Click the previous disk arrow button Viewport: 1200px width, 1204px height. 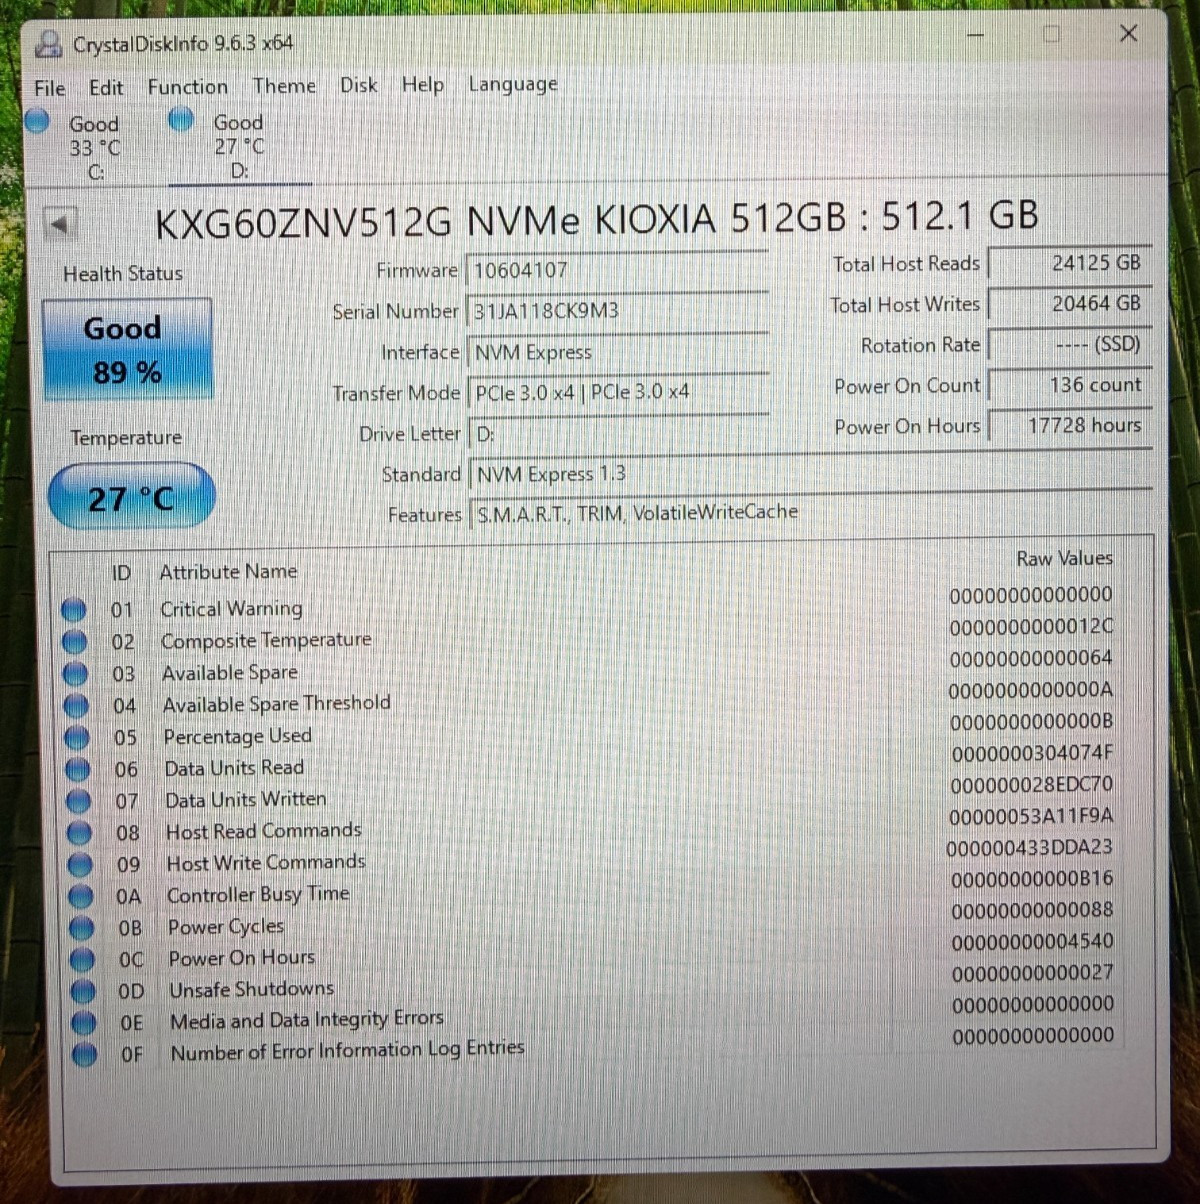click(60, 224)
